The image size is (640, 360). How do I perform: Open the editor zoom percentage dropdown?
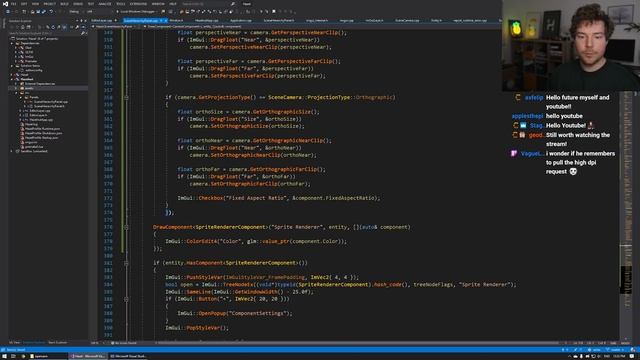coord(96,343)
